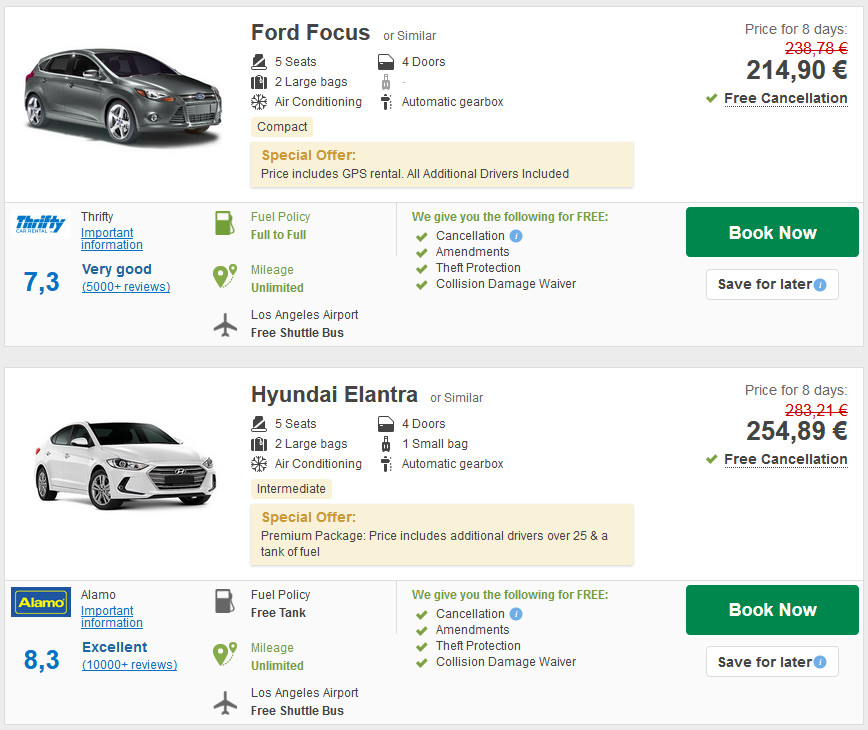Click the info icon beside Thrifty's Cancellation
The width and height of the screenshot is (868, 730).
[x=516, y=236]
